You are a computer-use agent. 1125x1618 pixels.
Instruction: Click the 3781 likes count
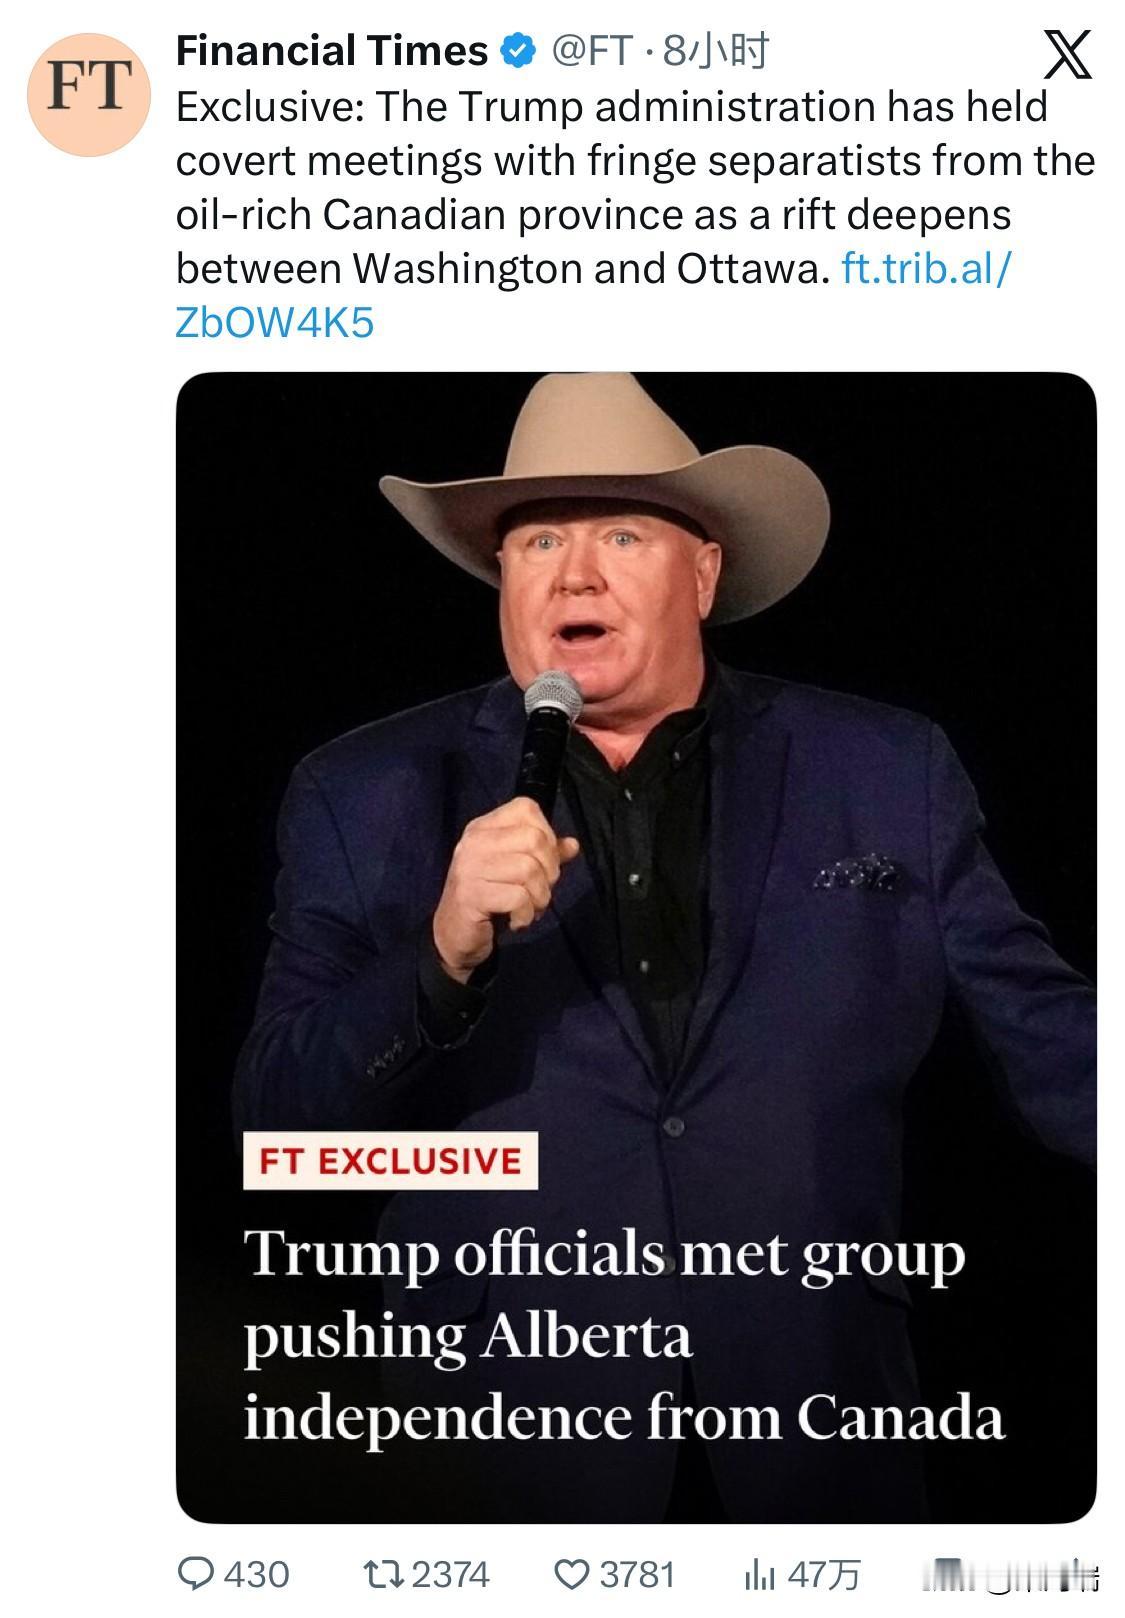pos(637,1575)
